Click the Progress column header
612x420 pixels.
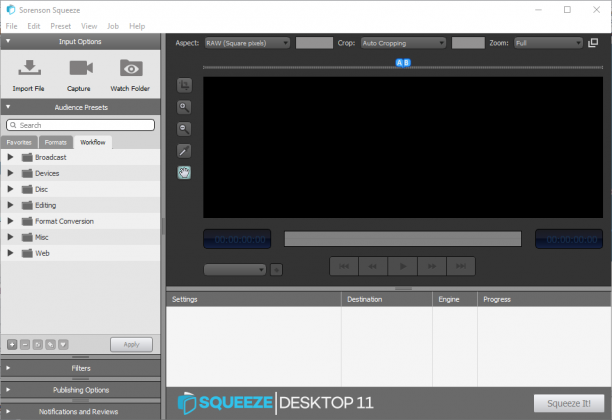544,299
